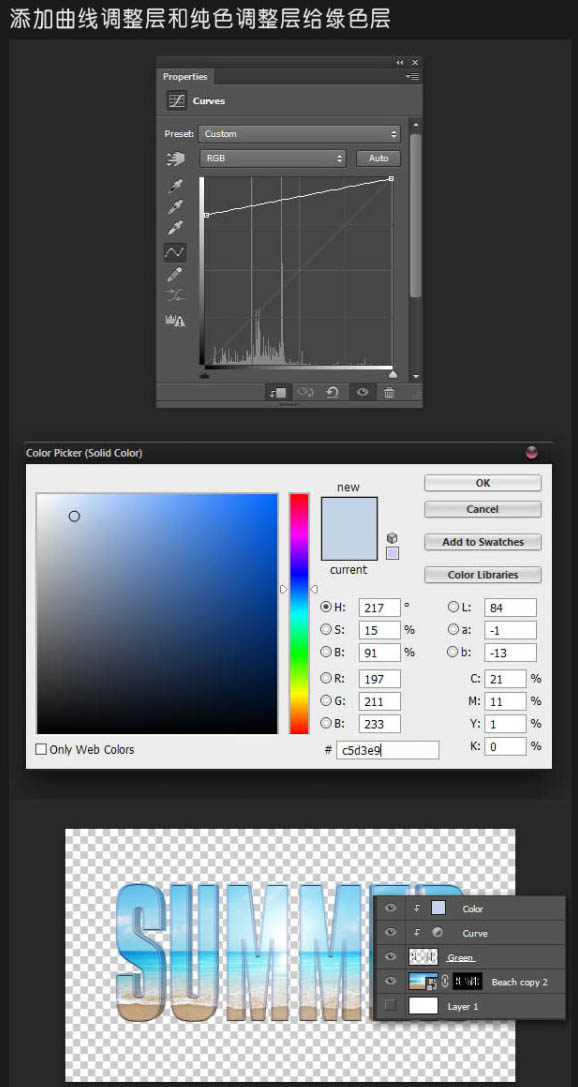Open the Preset Custom dropdown
This screenshot has width=578, height=1087.
299,134
